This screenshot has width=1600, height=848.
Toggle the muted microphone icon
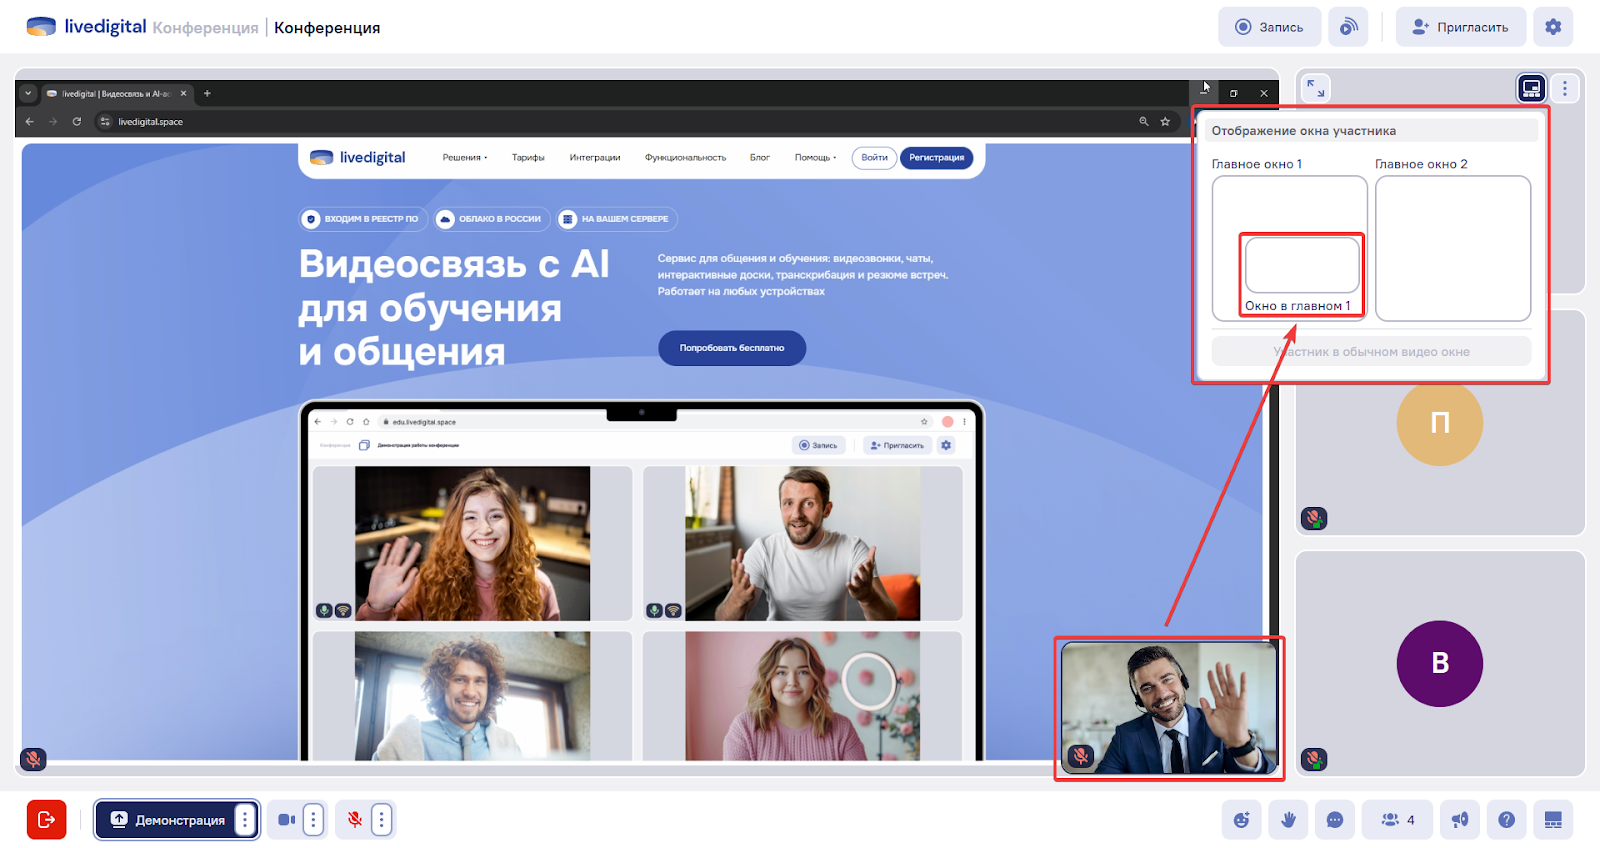[354, 820]
